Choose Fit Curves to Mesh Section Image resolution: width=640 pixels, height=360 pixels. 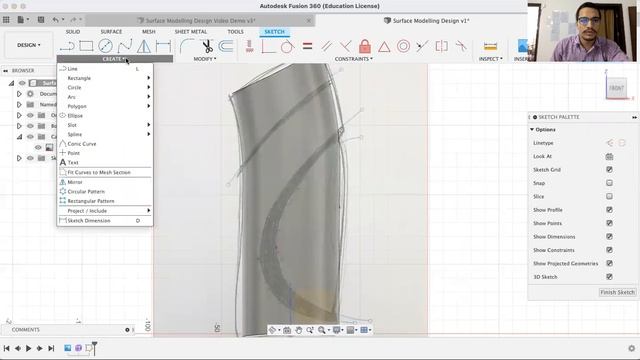[x=105, y=172]
